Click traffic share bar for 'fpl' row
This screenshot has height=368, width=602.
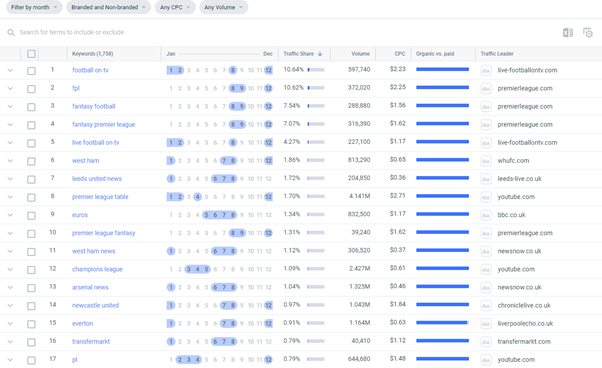316,88
